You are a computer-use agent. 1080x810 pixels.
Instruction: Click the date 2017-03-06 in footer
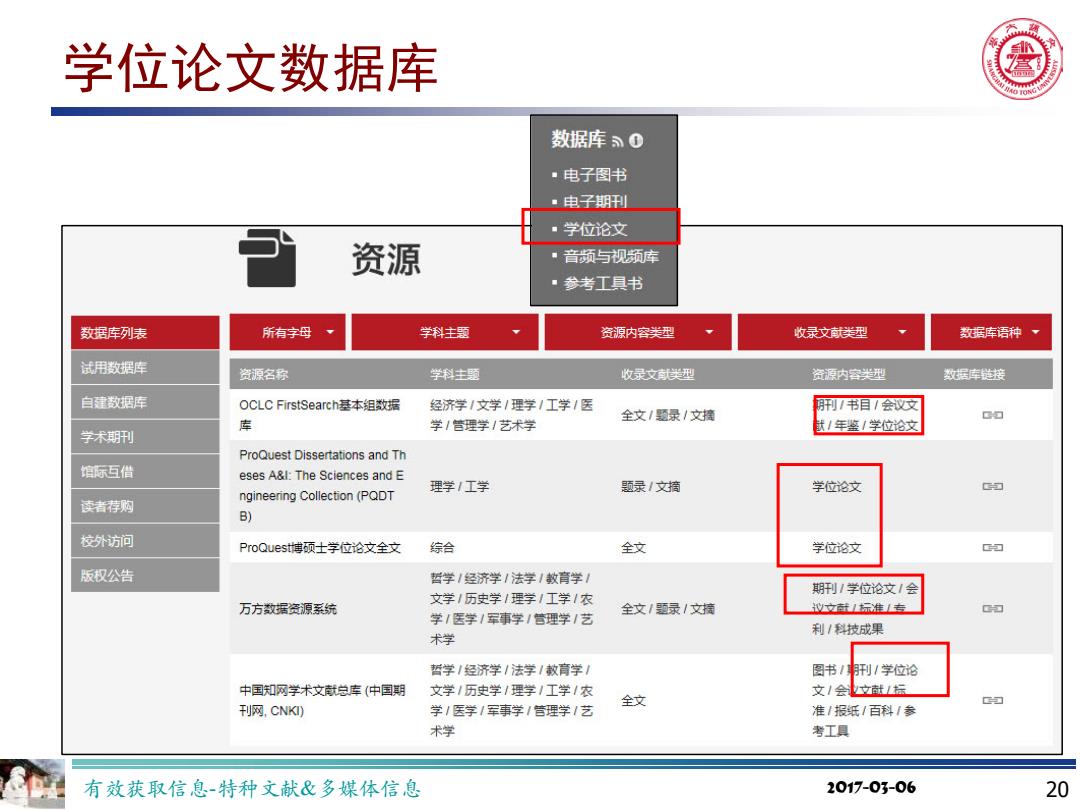coord(871,787)
